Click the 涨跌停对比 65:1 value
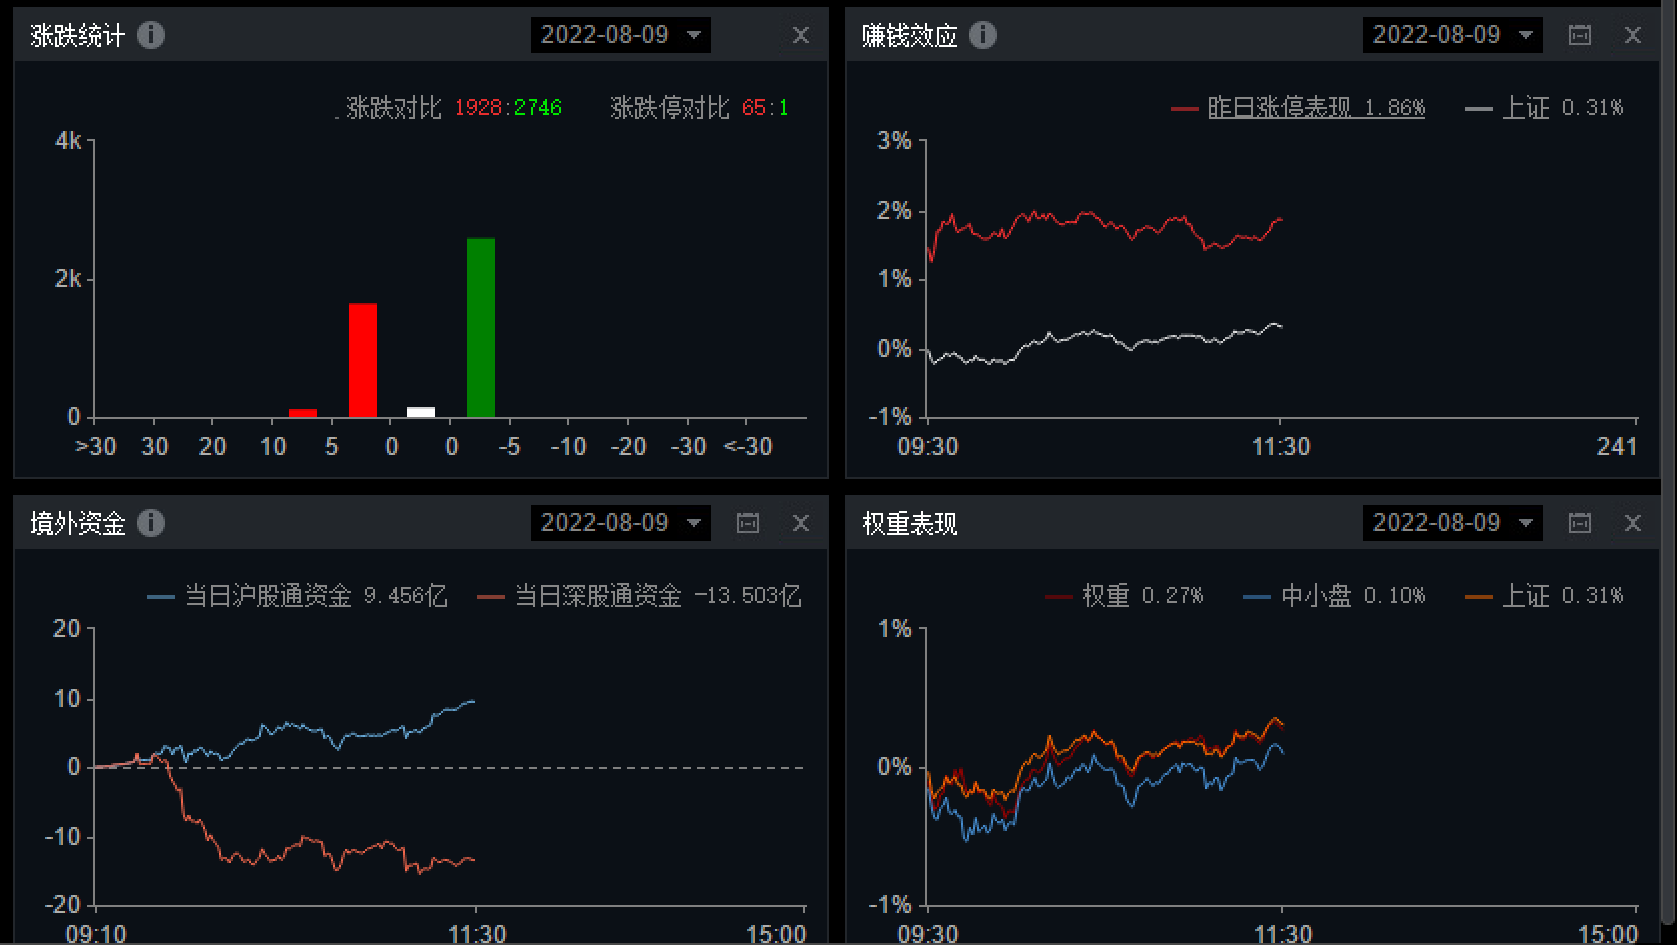Image resolution: width=1677 pixels, height=945 pixels. point(700,108)
